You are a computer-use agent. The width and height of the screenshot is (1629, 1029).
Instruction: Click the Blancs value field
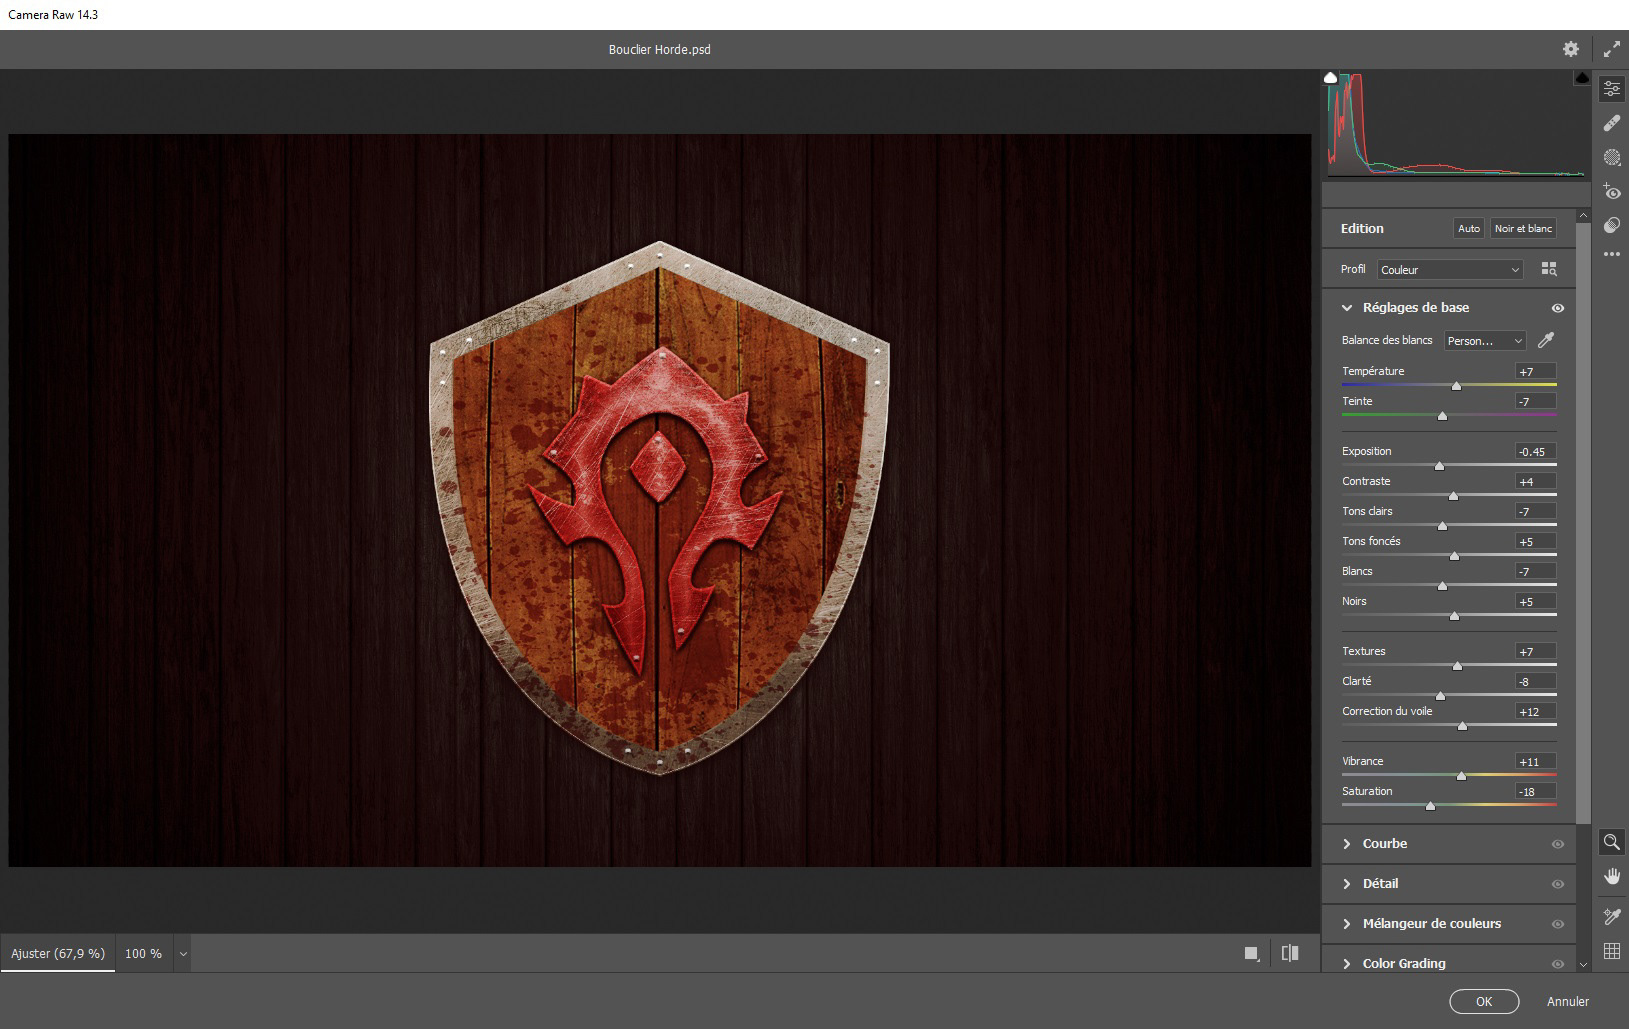click(1535, 571)
